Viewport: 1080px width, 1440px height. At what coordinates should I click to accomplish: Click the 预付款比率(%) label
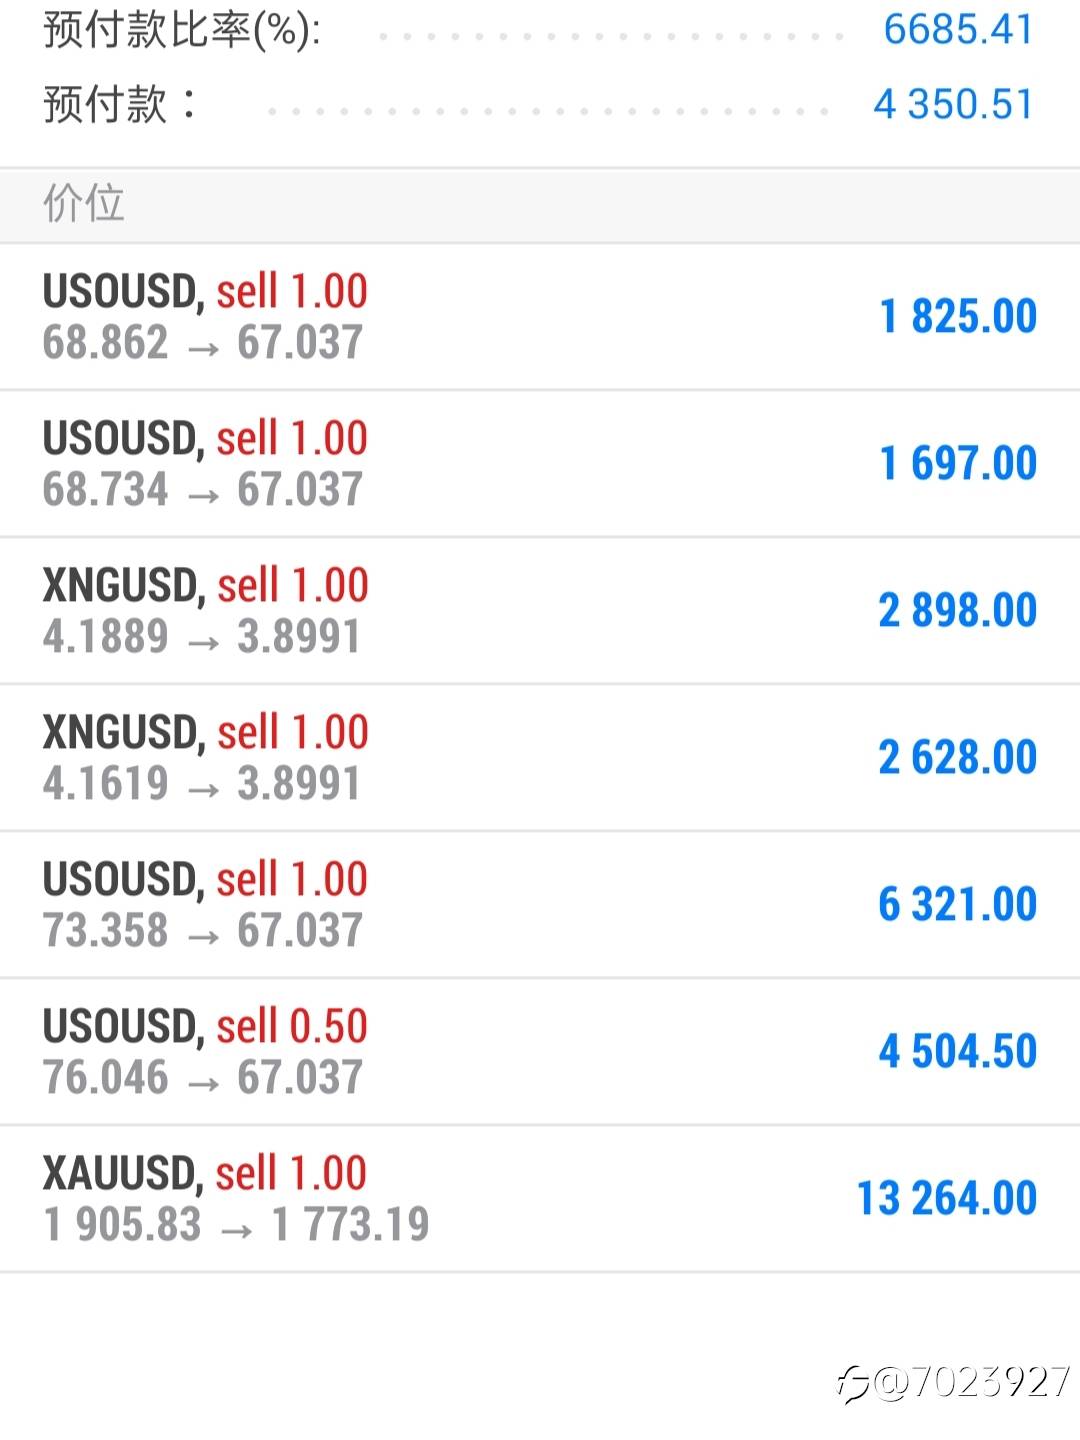pos(182,32)
